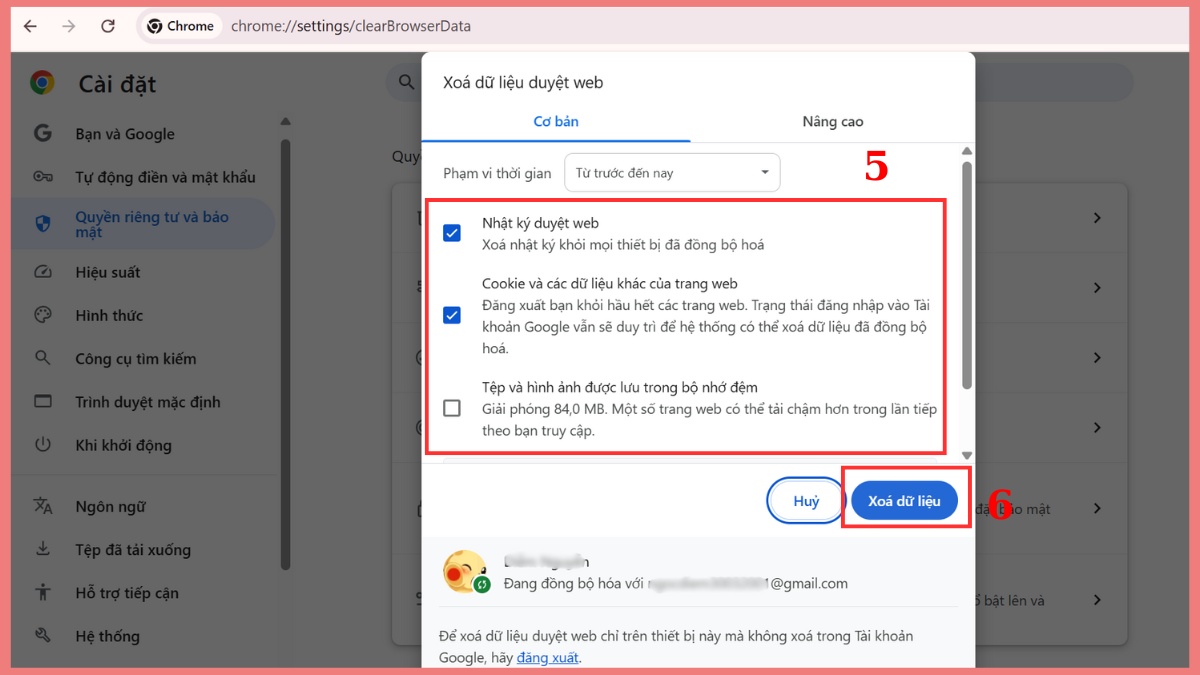The height and width of the screenshot is (675, 1200).
Task: Open Trình duyệt mặc định section
Action: (x=148, y=402)
